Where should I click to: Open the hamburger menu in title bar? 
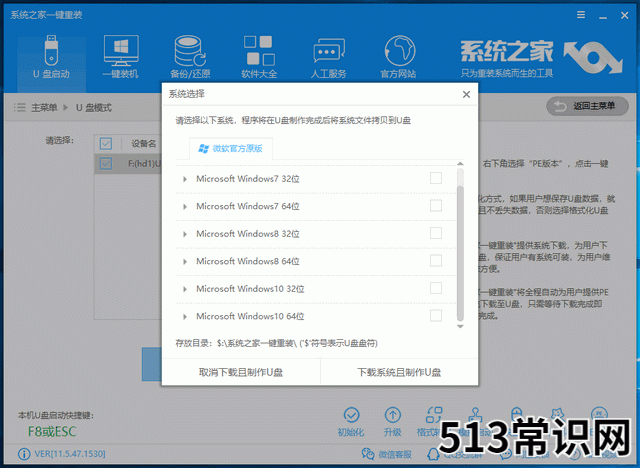point(581,15)
